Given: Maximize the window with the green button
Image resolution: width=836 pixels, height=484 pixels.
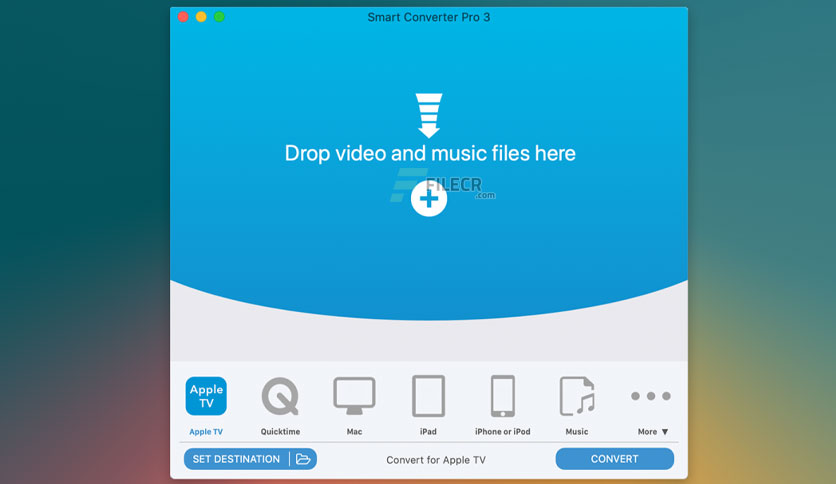Looking at the screenshot, I should 219,17.
